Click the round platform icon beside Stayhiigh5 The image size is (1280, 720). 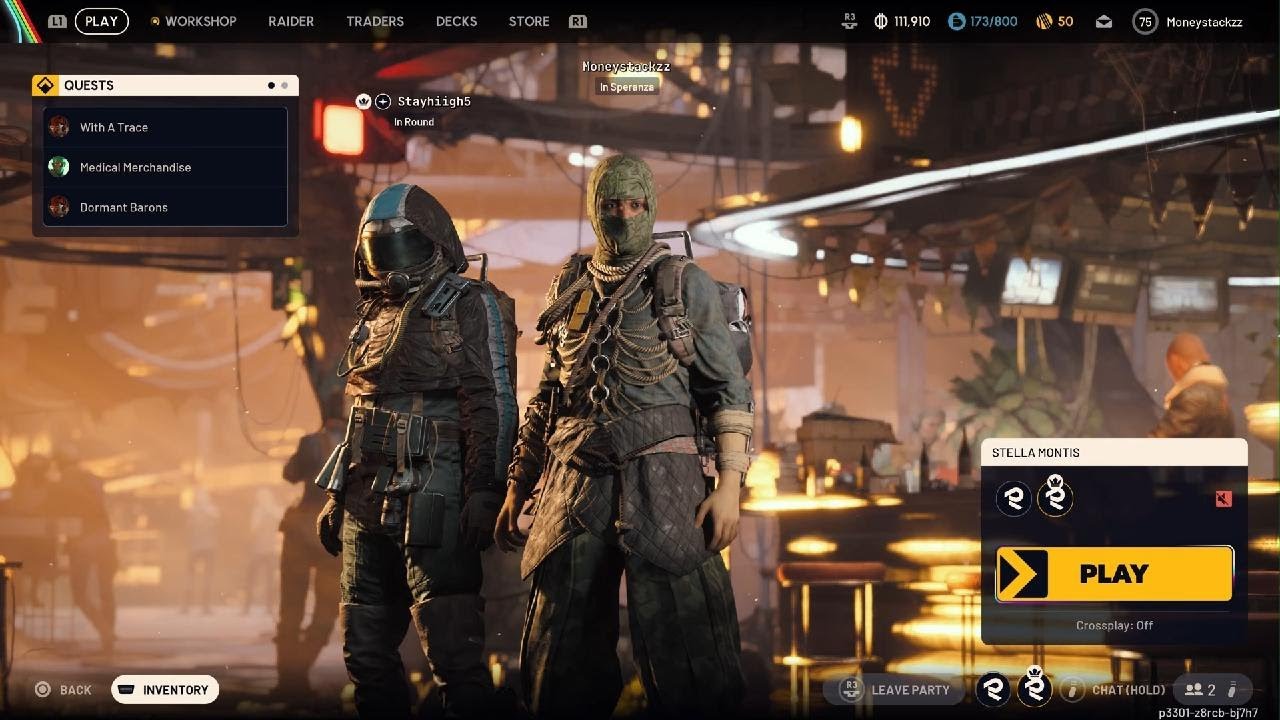pyautogui.click(x=382, y=101)
